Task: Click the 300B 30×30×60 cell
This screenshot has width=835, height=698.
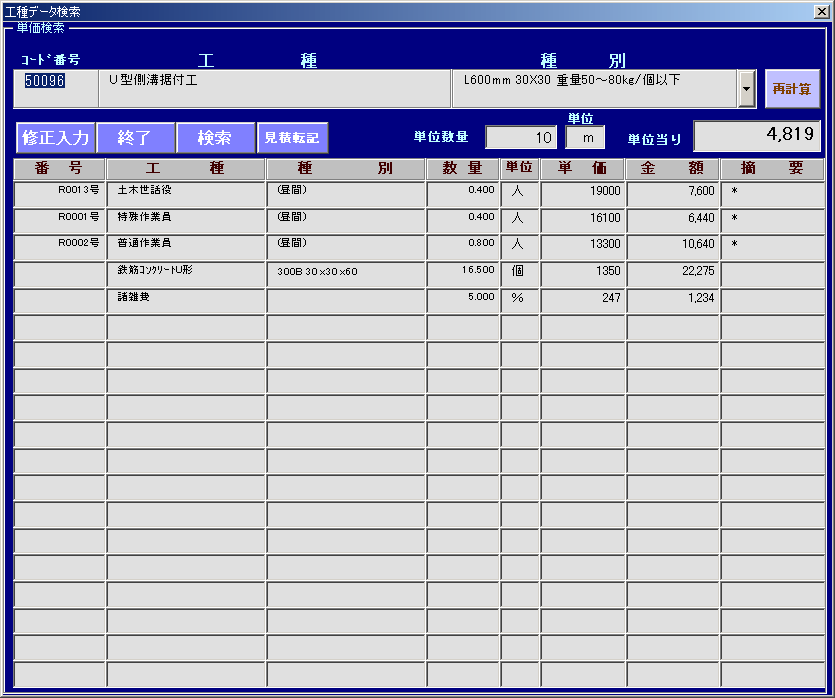Action: [x=346, y=274]
